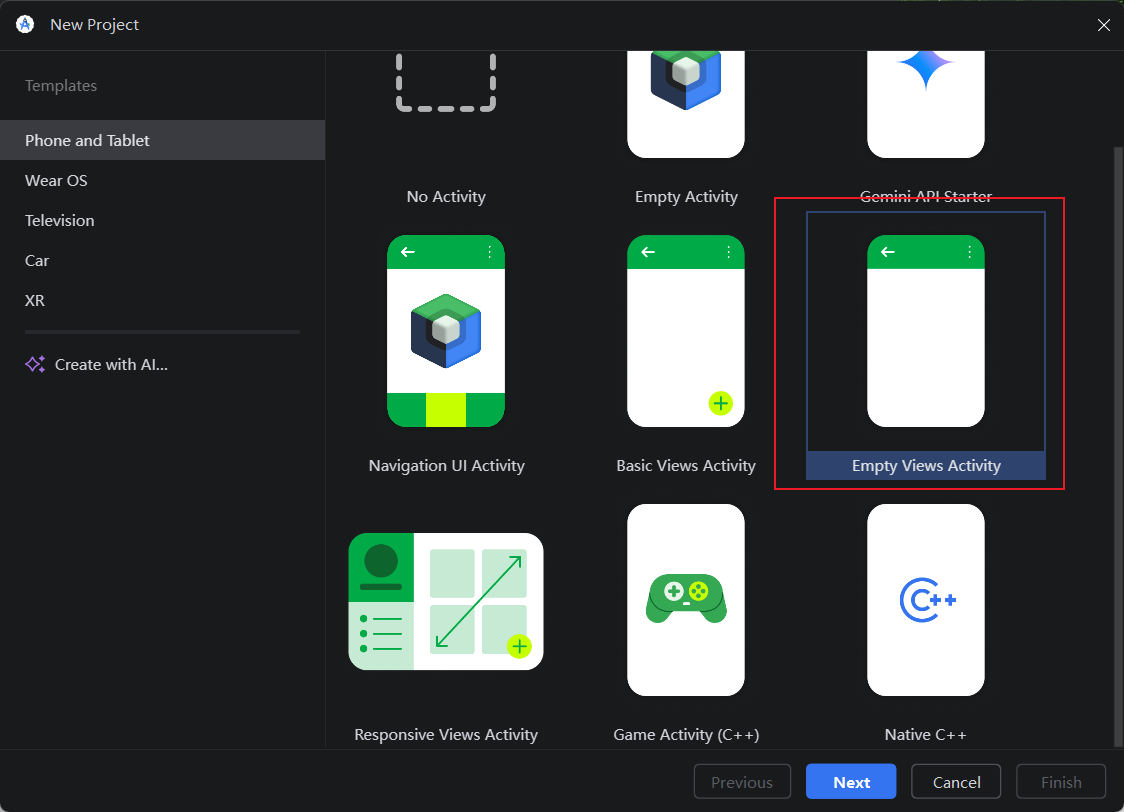Viewport: 1124px width, 812px height.
Task: Select the Empty Views Activity template icon
Action: click(x=925, y=331)
